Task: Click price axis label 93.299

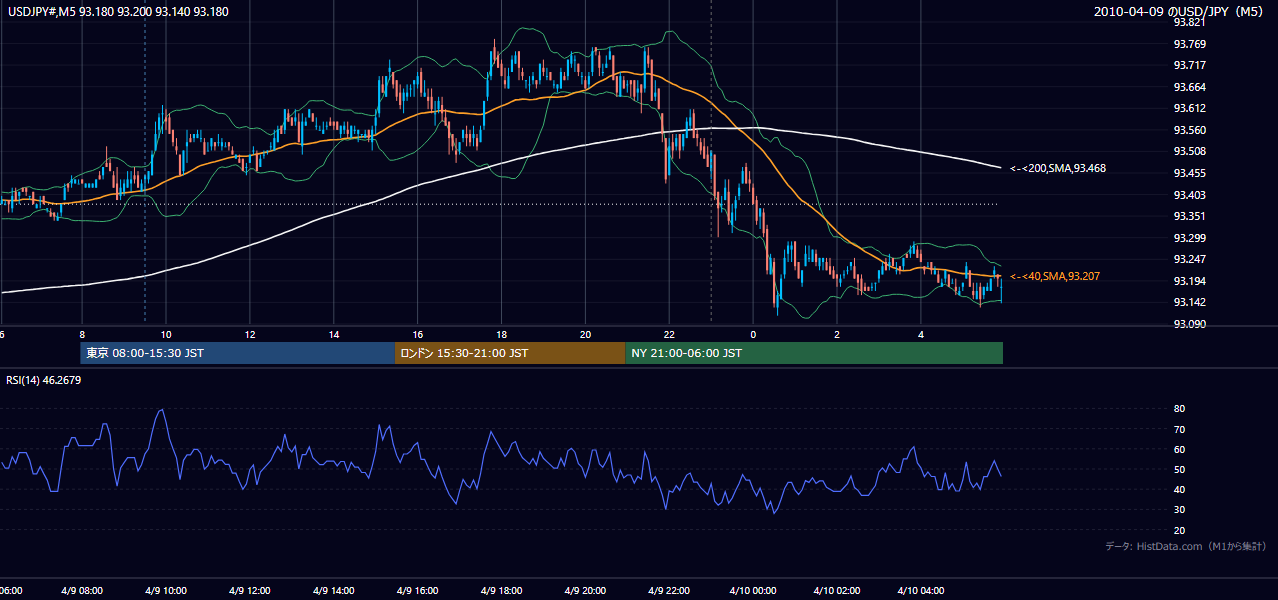Action: coord(1190,238)
